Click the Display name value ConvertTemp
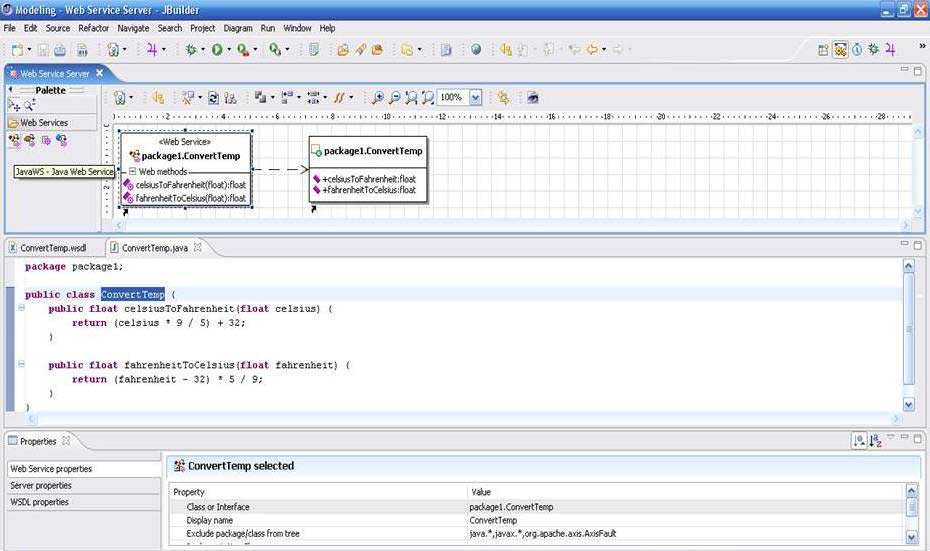 [493, 520]
